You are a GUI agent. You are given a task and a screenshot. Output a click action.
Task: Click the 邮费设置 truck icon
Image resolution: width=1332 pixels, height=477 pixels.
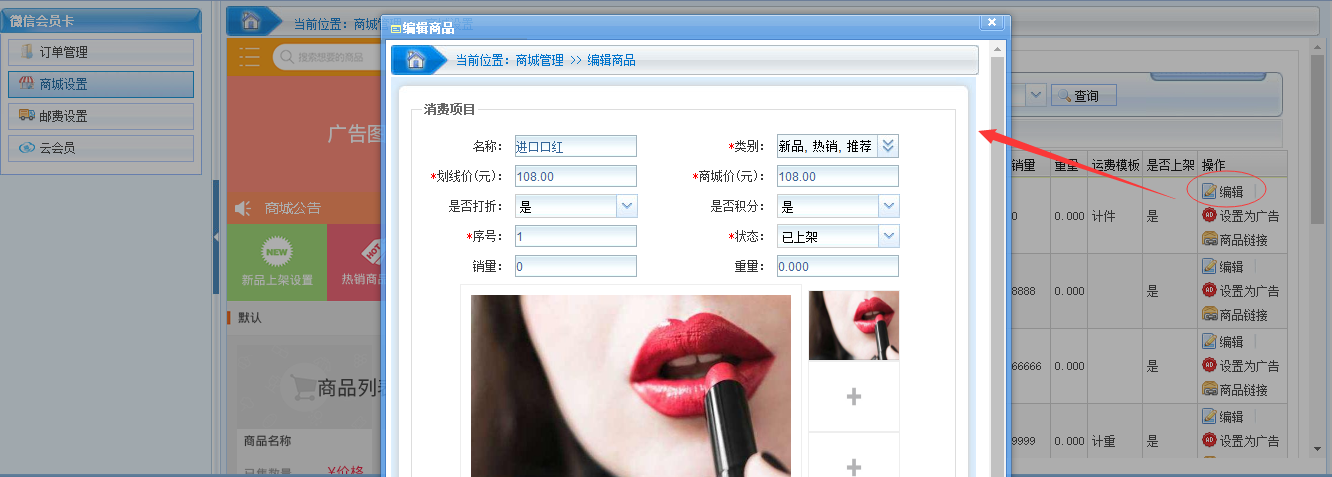click(x=27, y=116)
